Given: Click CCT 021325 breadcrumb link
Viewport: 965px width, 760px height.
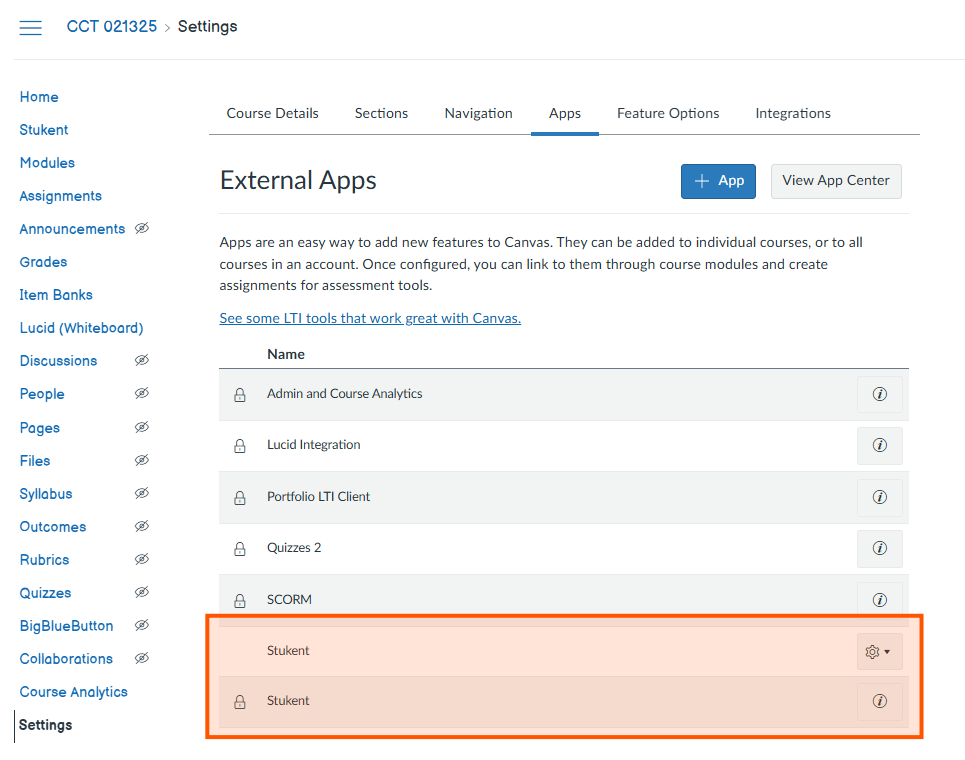Looking at the screenshot, I should tap(111, 27).
